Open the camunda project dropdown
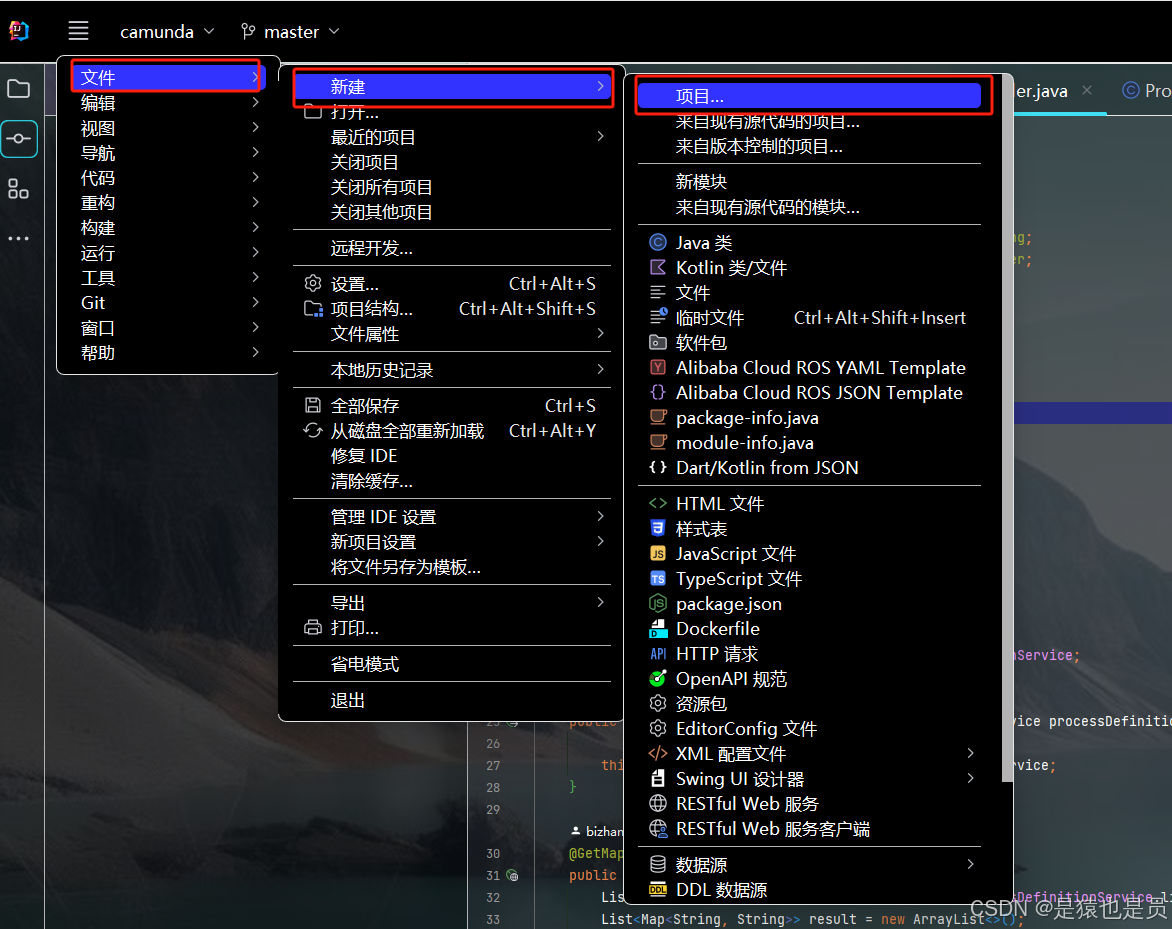This screenshot has width=1172, height=929. pos(167,31)
